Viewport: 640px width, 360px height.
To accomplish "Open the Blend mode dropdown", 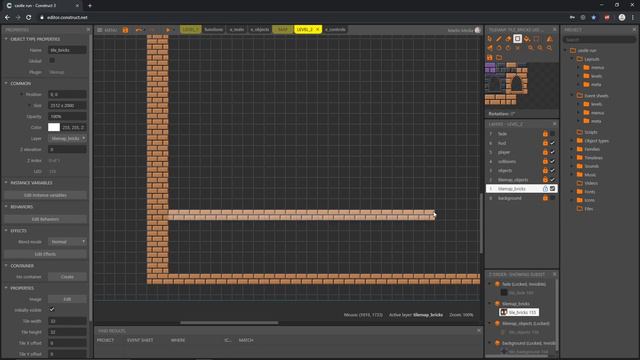I will [x=67, y=242].
